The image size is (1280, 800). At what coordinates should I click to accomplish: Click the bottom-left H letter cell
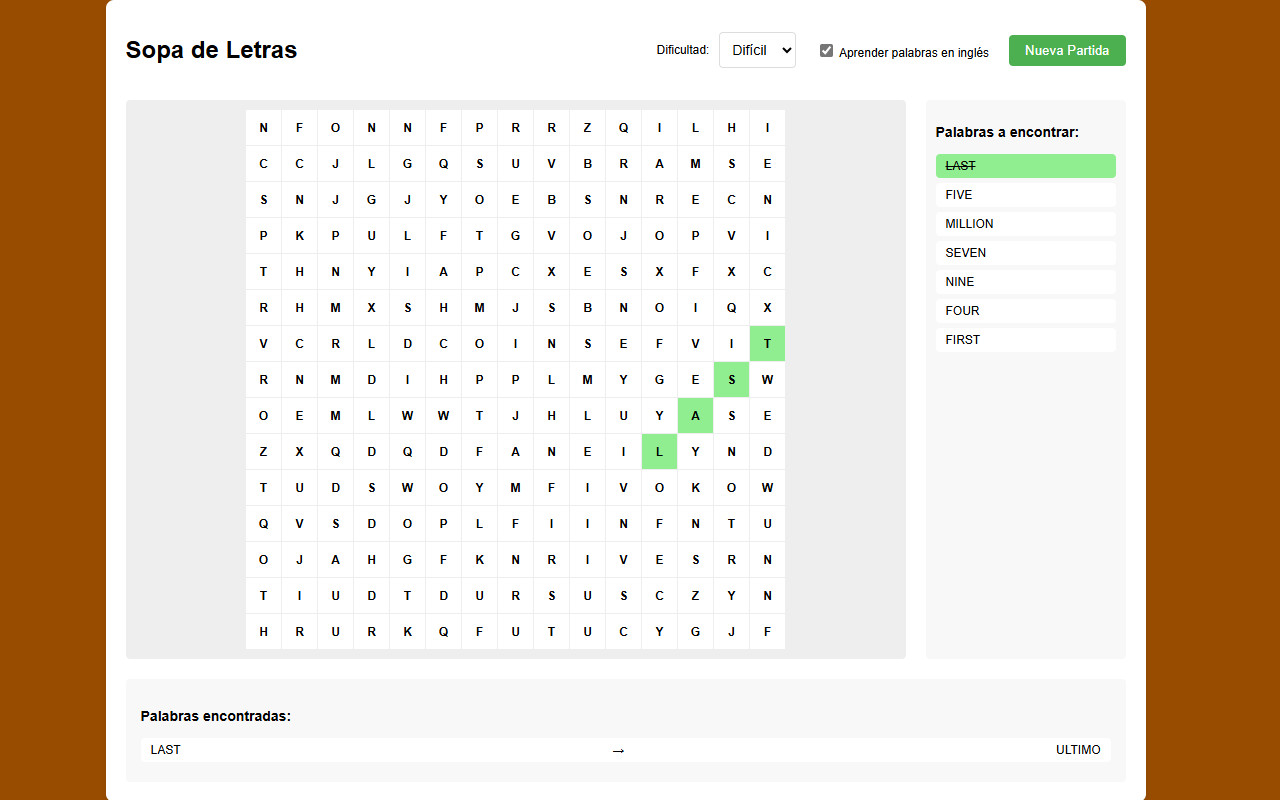coord(263,632)
